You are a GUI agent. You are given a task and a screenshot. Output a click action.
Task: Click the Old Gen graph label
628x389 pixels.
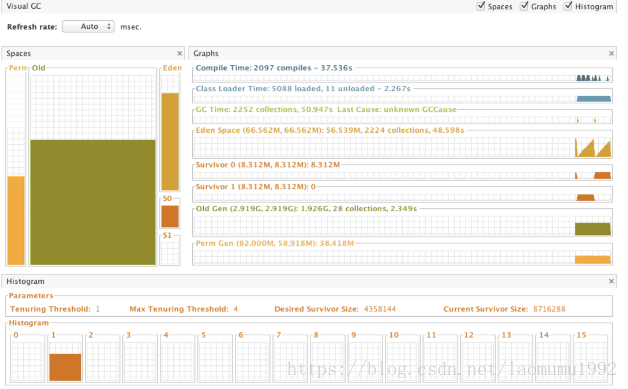(x=306, y=209)
